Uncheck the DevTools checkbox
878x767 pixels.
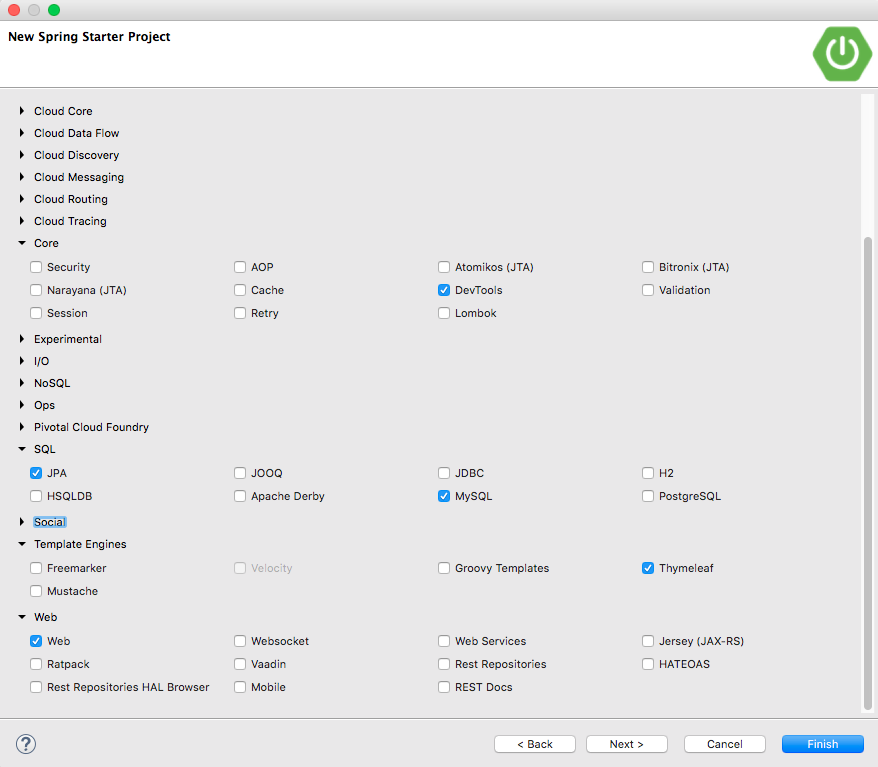pos(443,290)
